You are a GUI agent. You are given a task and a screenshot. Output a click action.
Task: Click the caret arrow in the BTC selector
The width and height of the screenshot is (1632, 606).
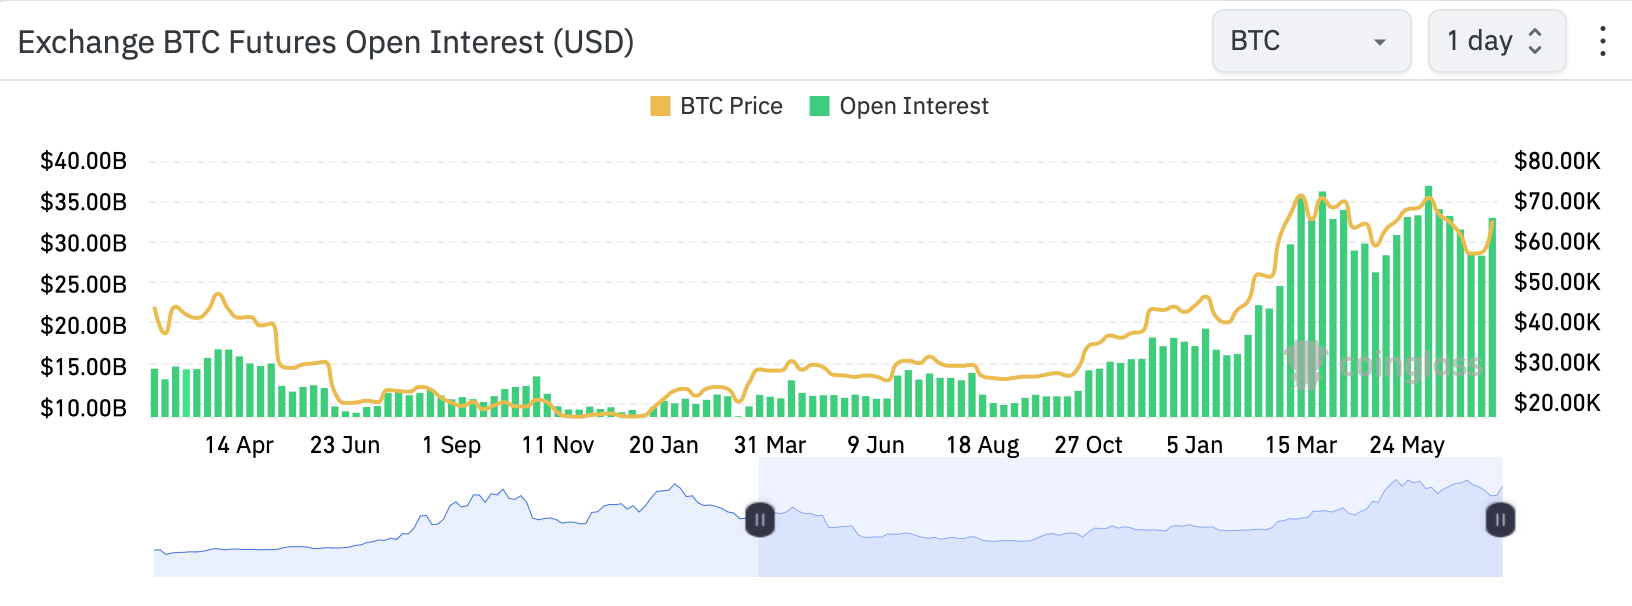point(1380,42)
